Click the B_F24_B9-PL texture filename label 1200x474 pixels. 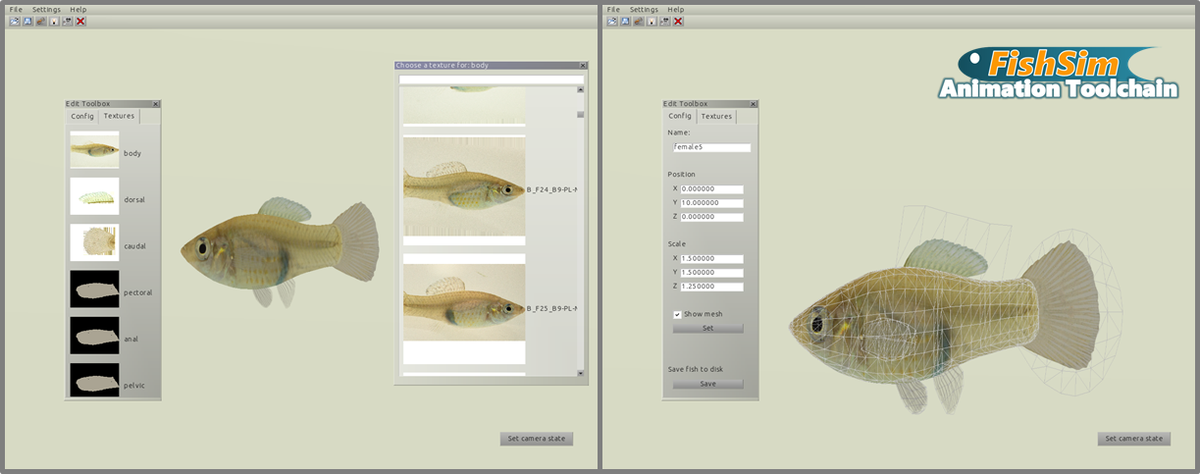552,188
